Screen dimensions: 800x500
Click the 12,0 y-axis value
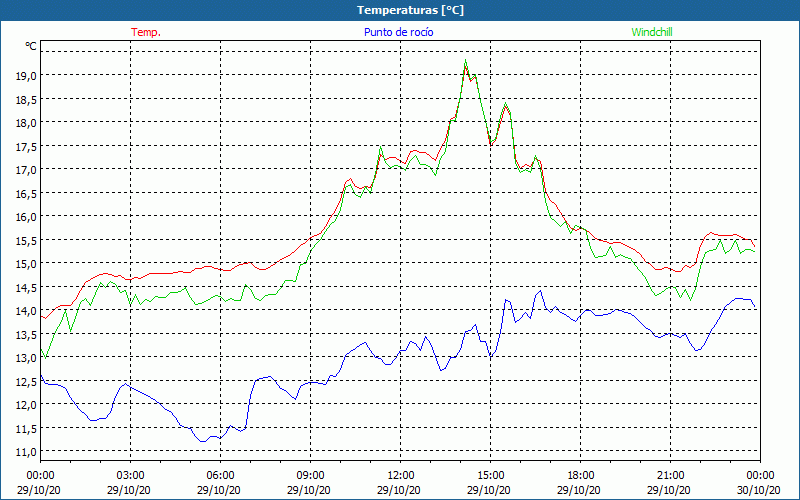tap(26, 404)
